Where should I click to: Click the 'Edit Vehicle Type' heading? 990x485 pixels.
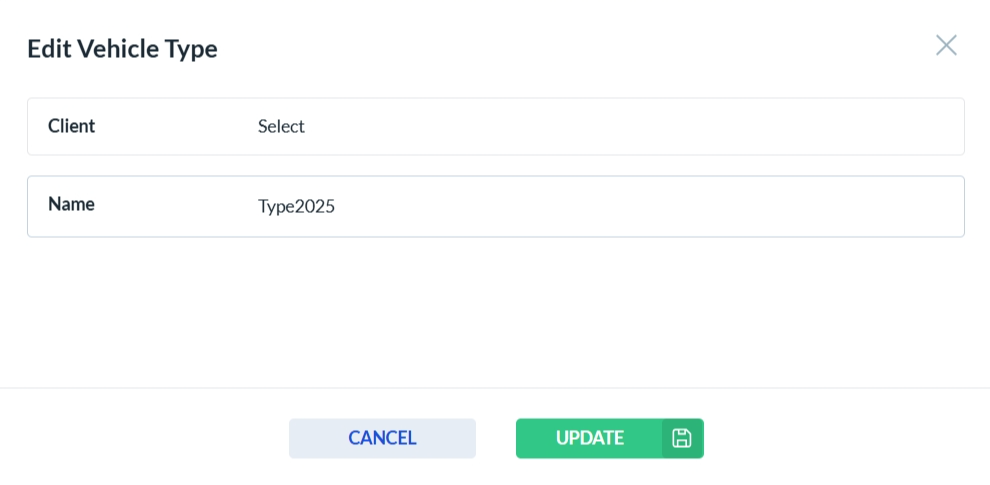pyautogui.click(x=122, y=48)
